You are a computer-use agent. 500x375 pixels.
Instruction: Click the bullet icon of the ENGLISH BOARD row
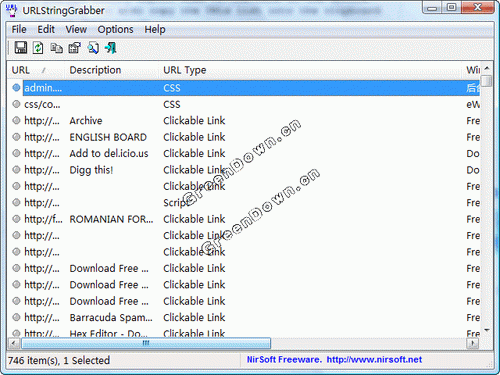[x=16, y=137]
